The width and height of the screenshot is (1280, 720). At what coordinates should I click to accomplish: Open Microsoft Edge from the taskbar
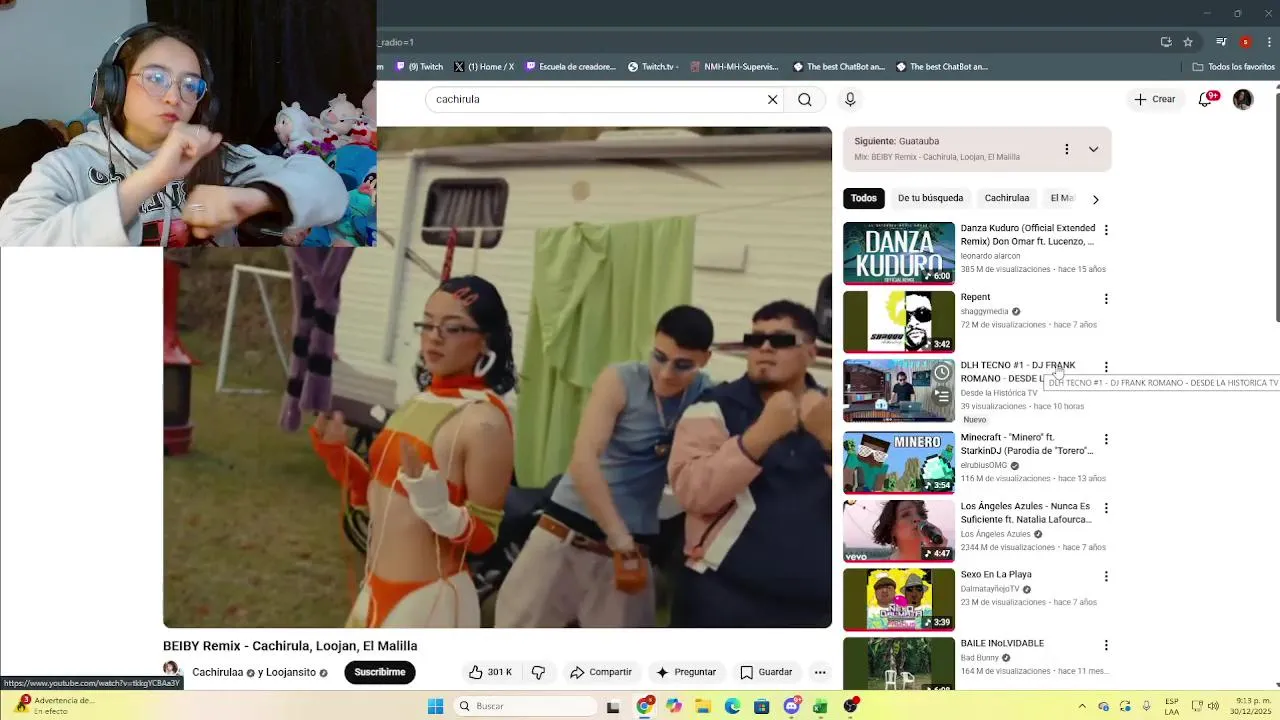[x=732, y=706]
